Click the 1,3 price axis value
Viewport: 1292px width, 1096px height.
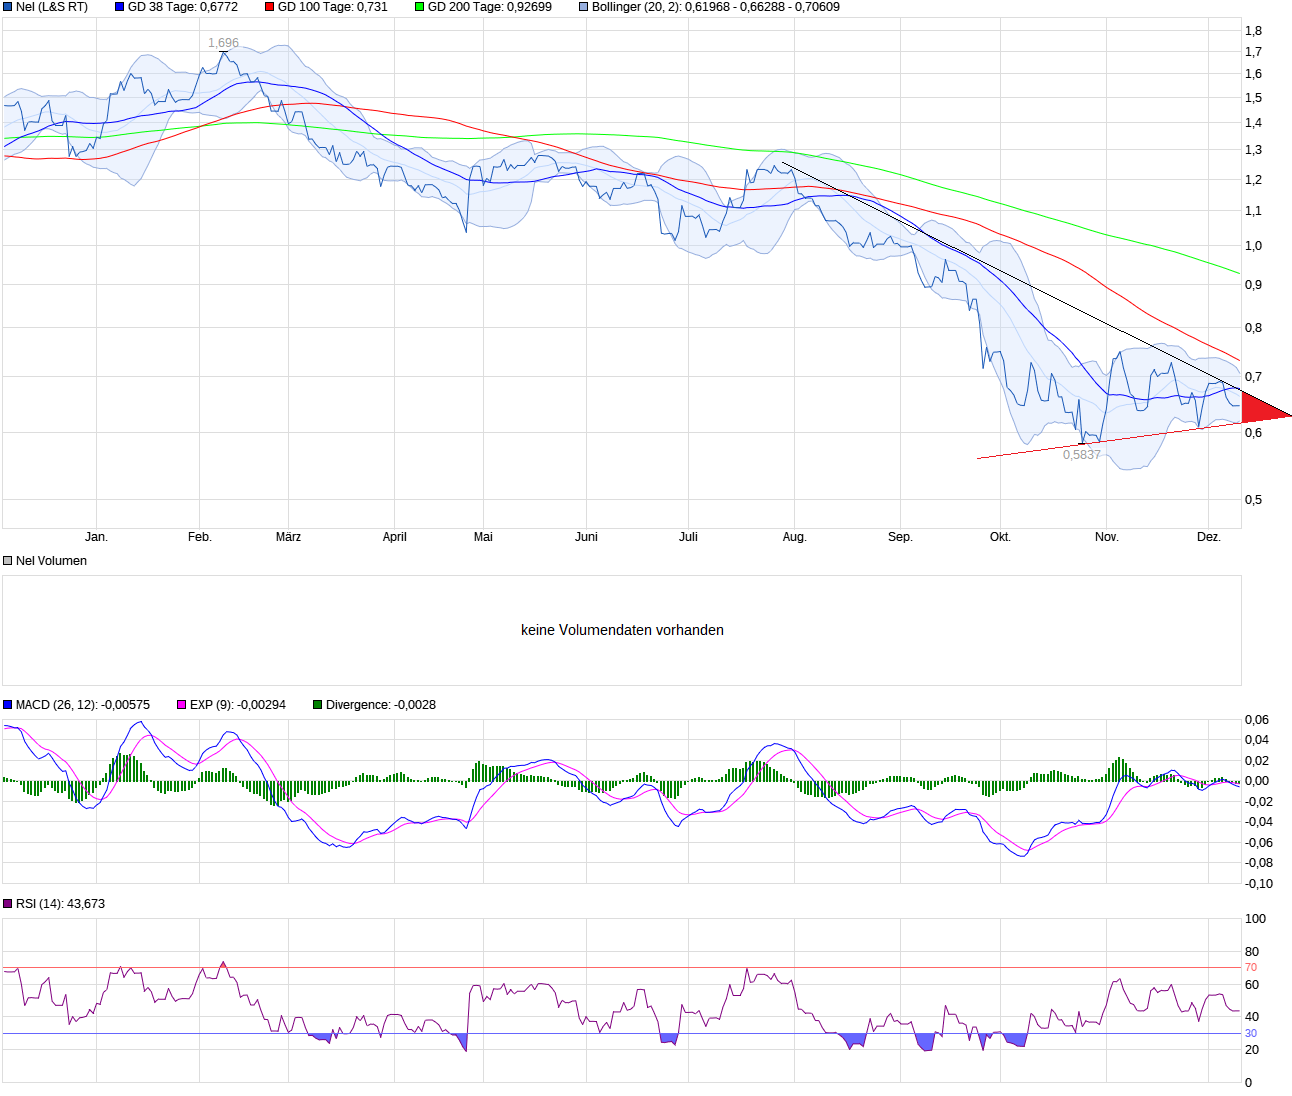(x=1253, y=150)
